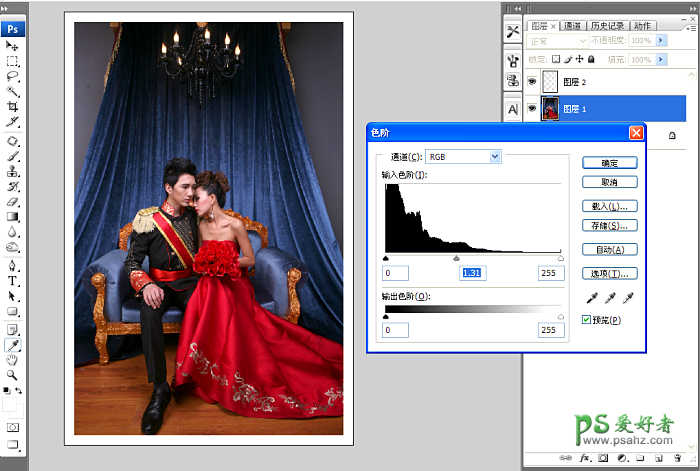Screen dimensions: 700x471
Task: Select the Zoom magnifier tool
Action: click(x=13, y=374)
